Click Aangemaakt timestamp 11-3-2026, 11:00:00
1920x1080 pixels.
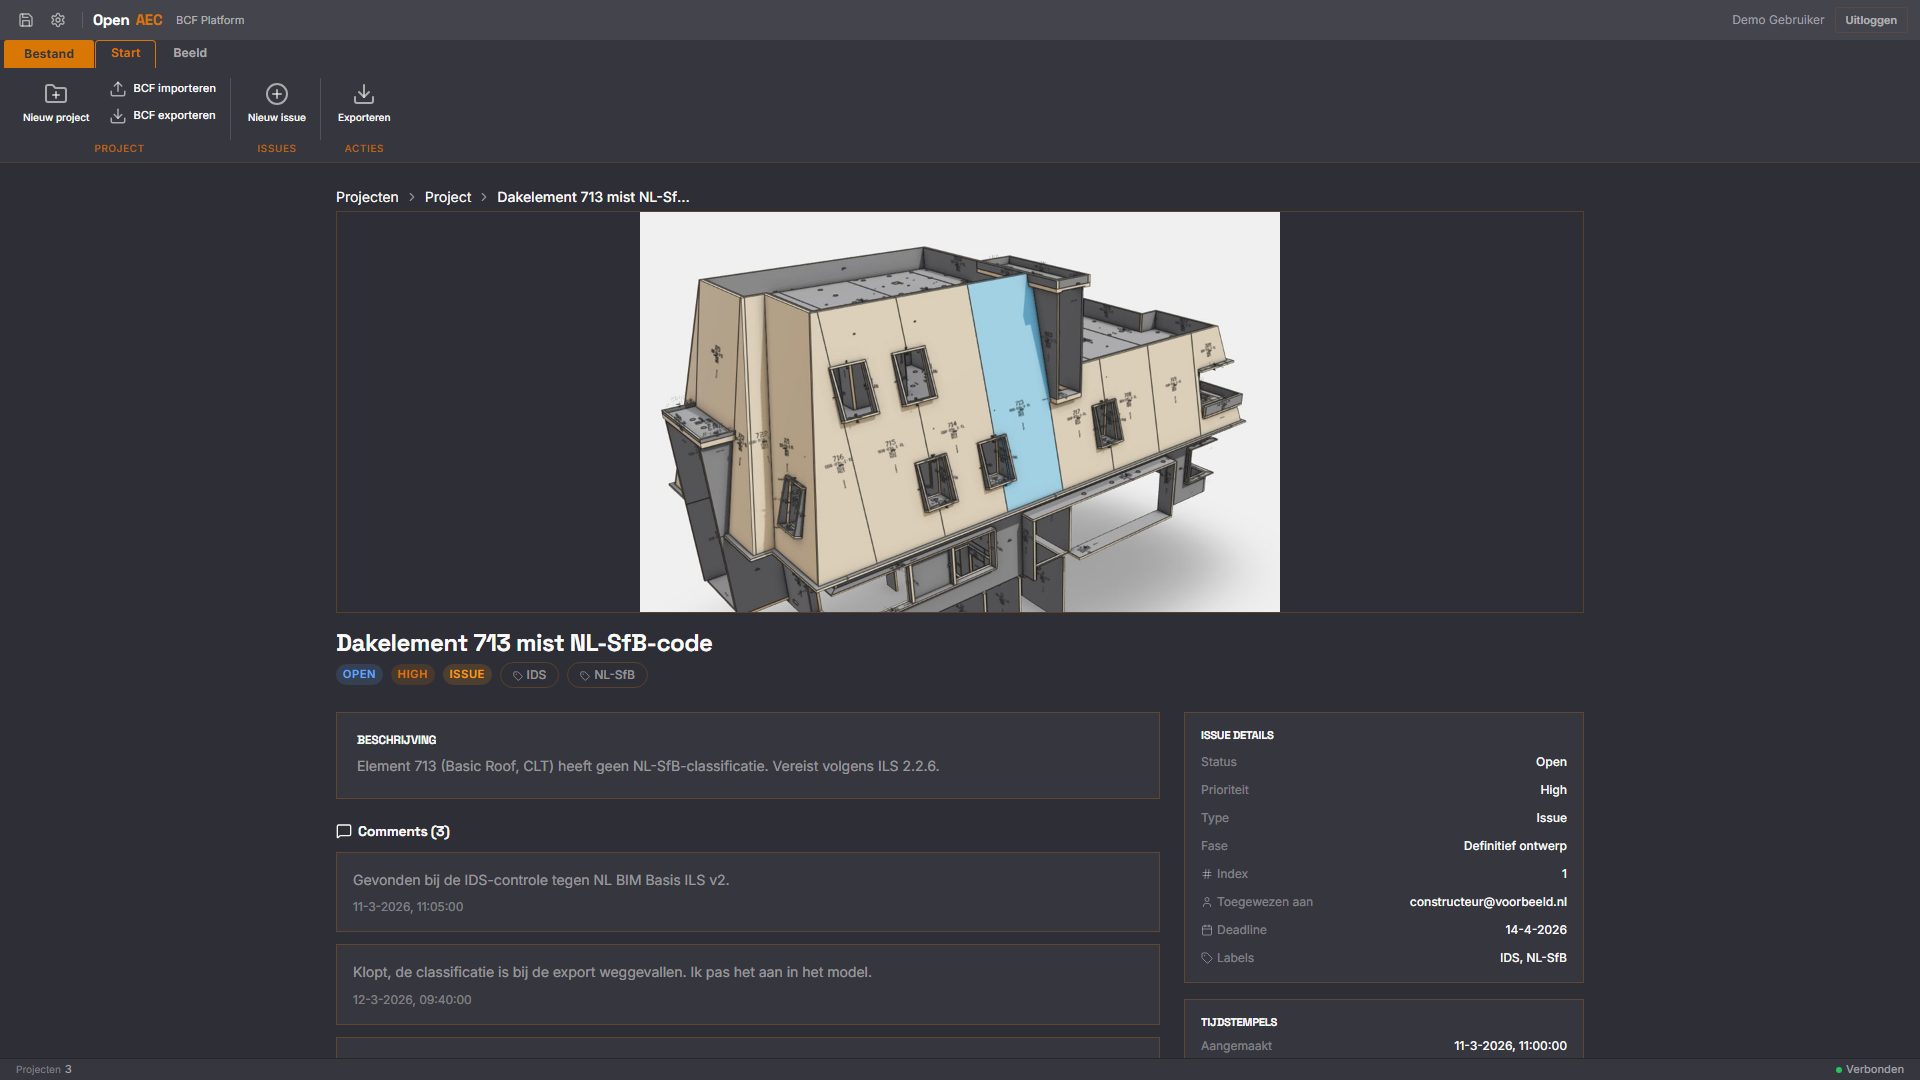point(1510,1046)
